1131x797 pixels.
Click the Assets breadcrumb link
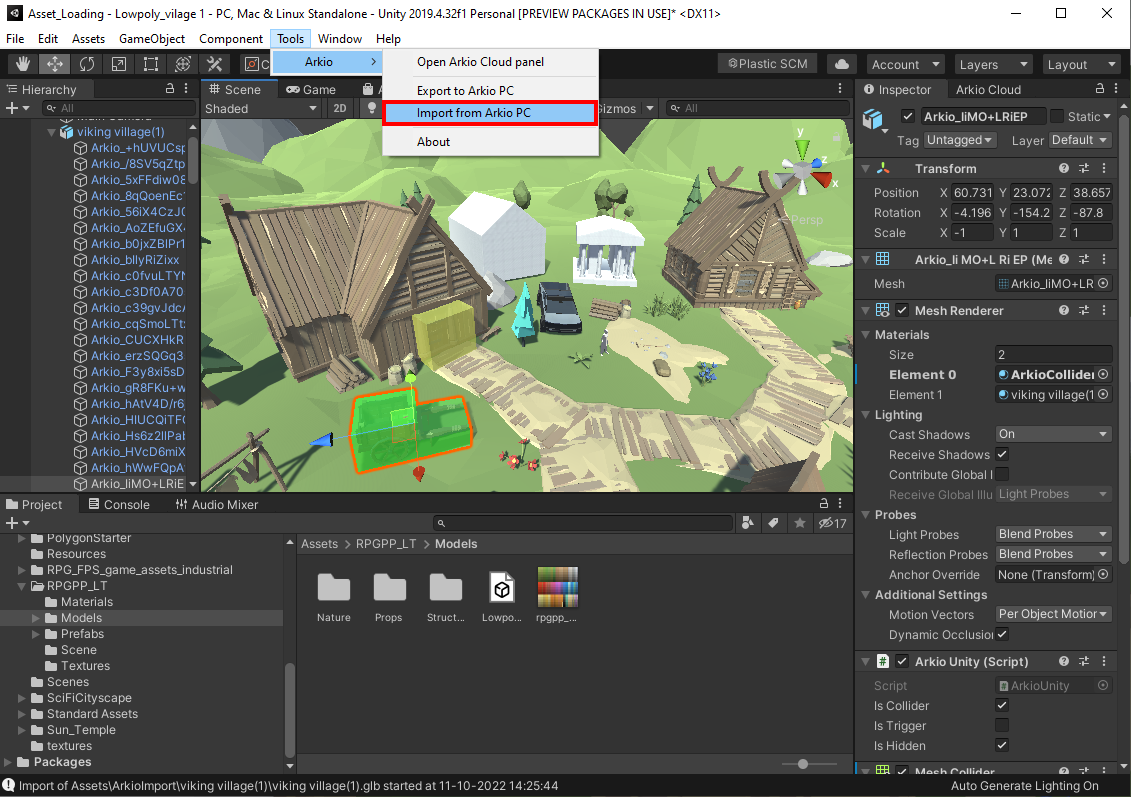click(320, 544)
